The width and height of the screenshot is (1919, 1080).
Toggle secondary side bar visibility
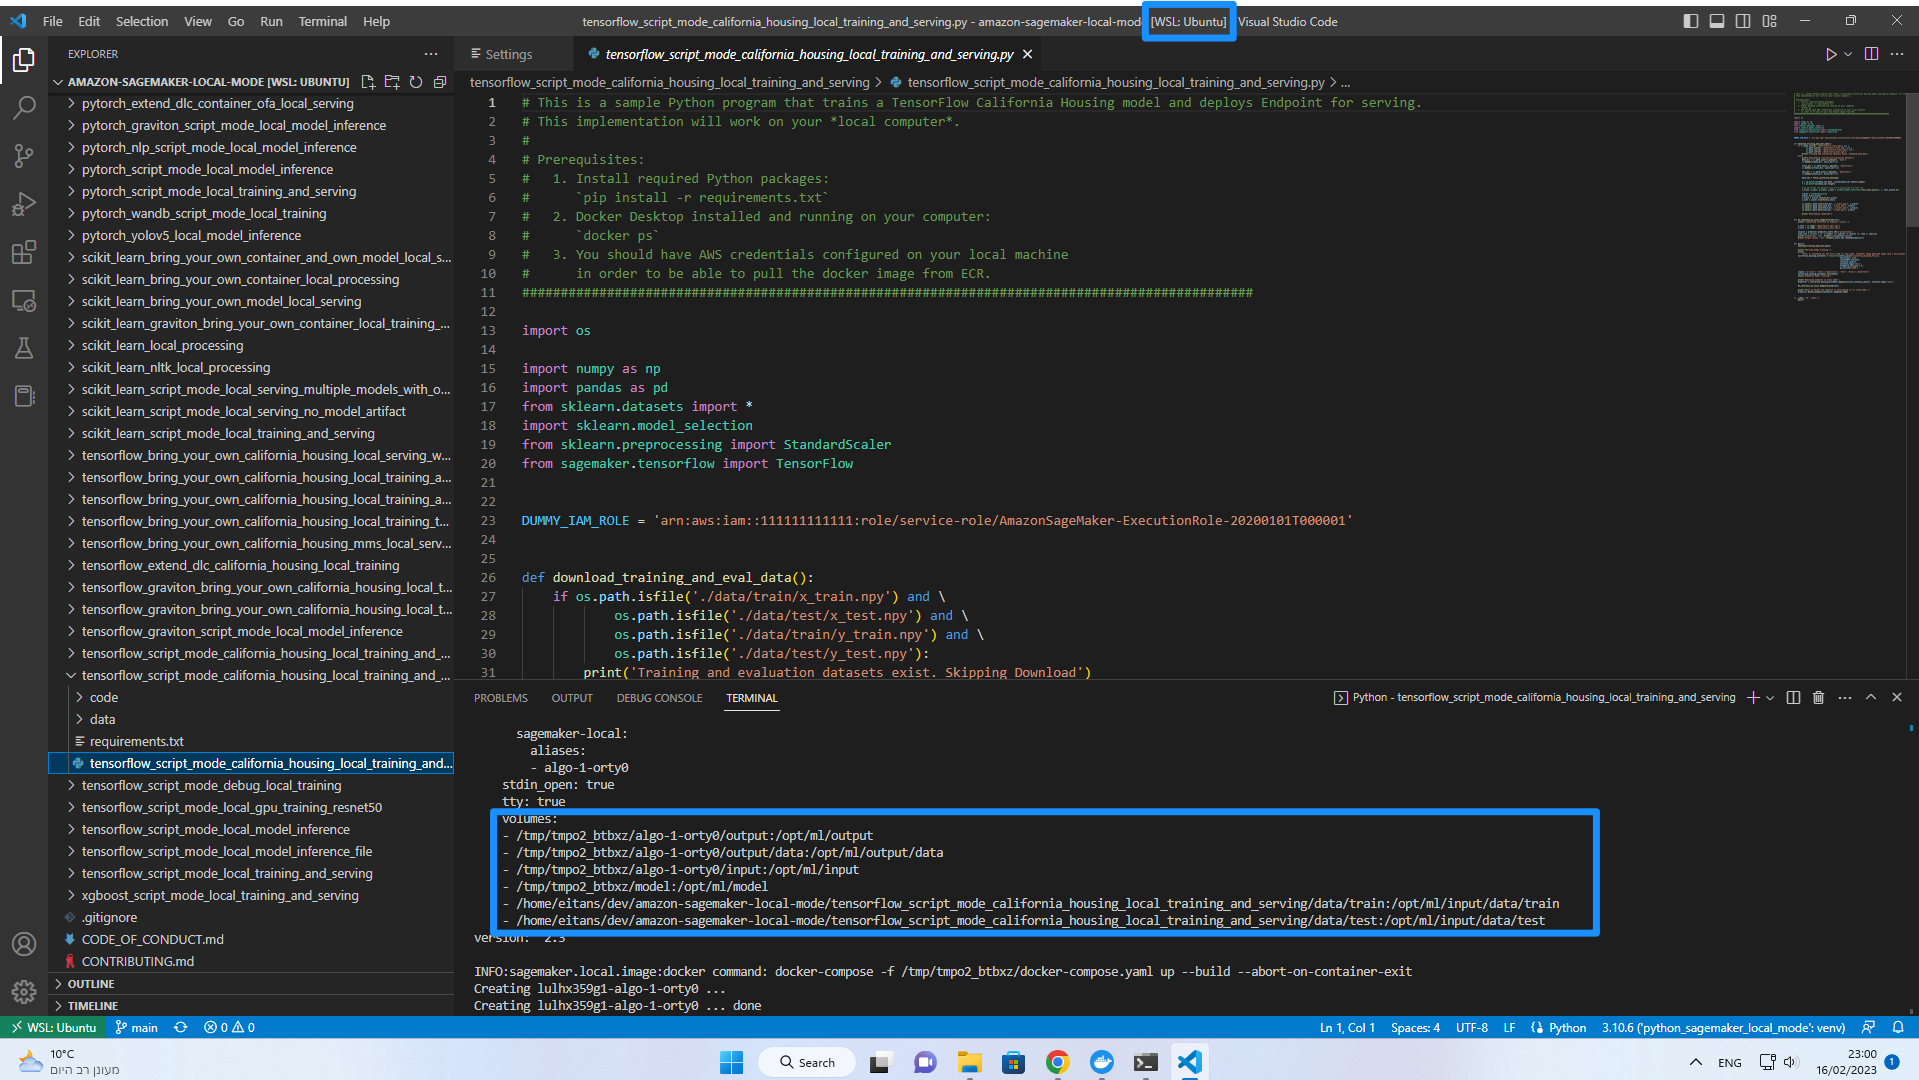pos(1743,21)
